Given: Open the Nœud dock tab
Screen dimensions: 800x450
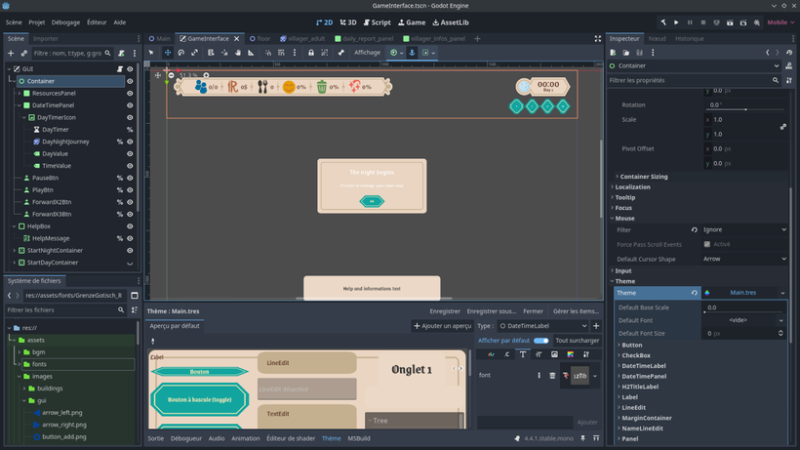Looking at the screenshot, I should click(657, 39).
